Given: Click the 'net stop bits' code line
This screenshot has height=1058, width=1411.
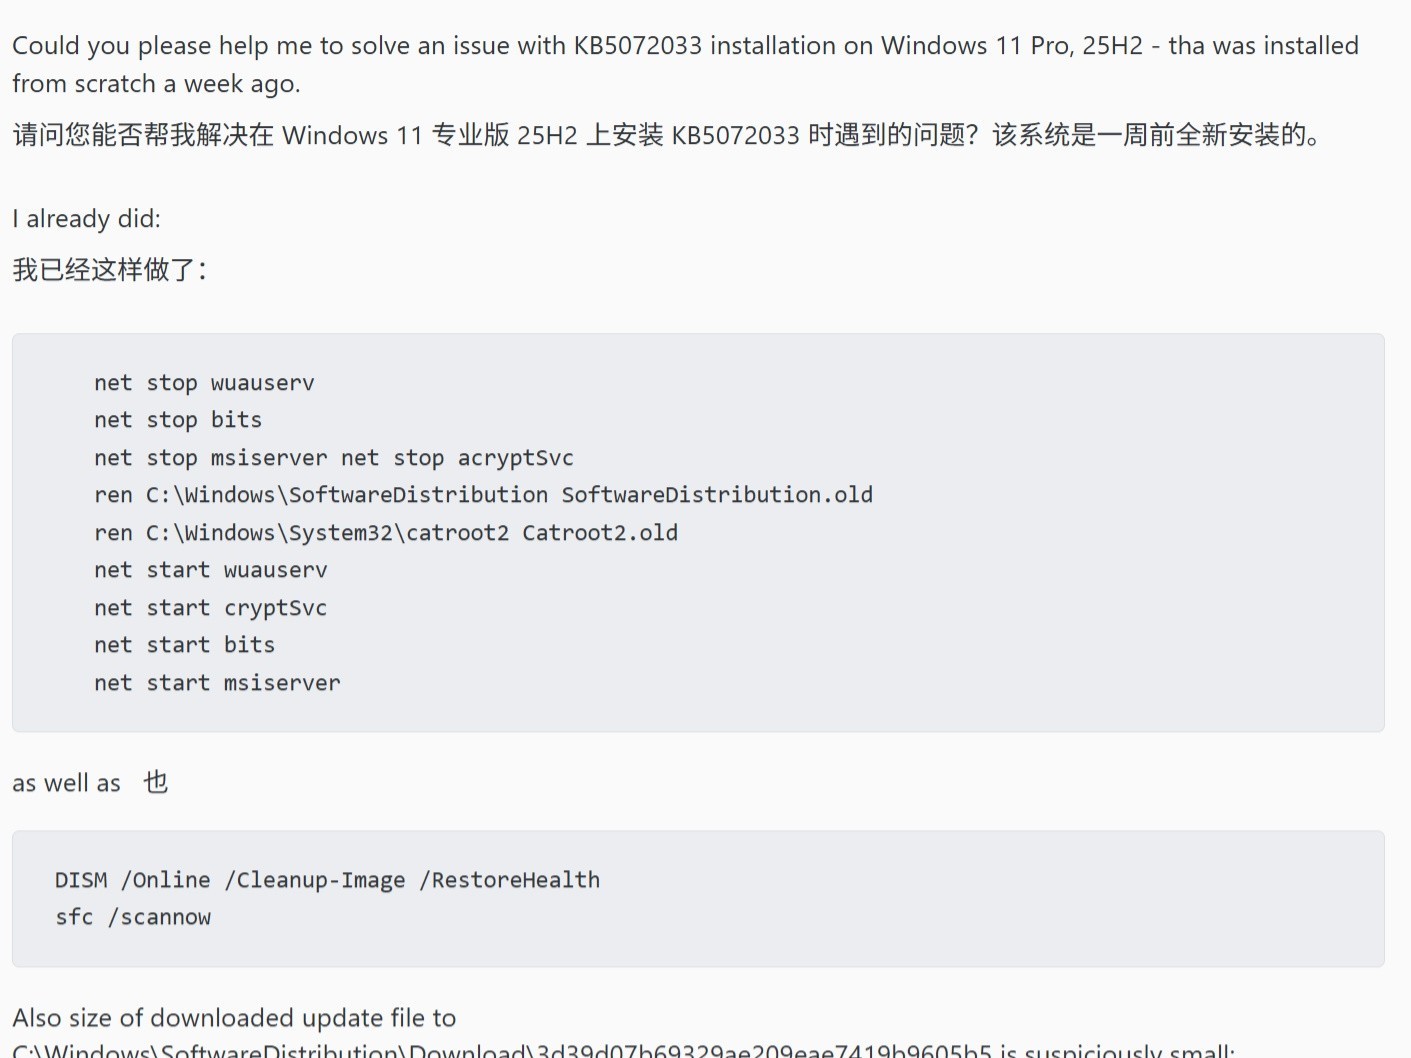Looking at the screenshot, I should 178,420.
